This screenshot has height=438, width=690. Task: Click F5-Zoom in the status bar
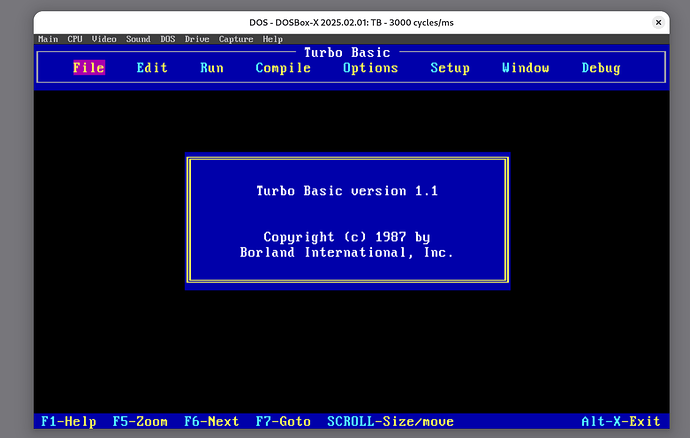point(140,422)
